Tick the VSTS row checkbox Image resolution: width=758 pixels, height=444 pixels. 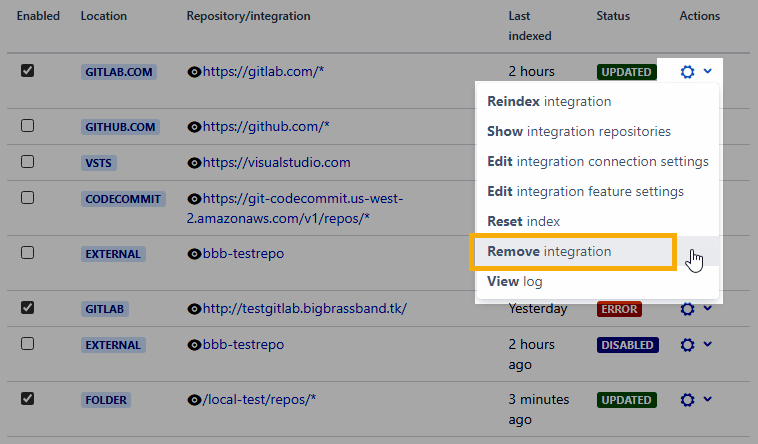[x=28, y=161]
